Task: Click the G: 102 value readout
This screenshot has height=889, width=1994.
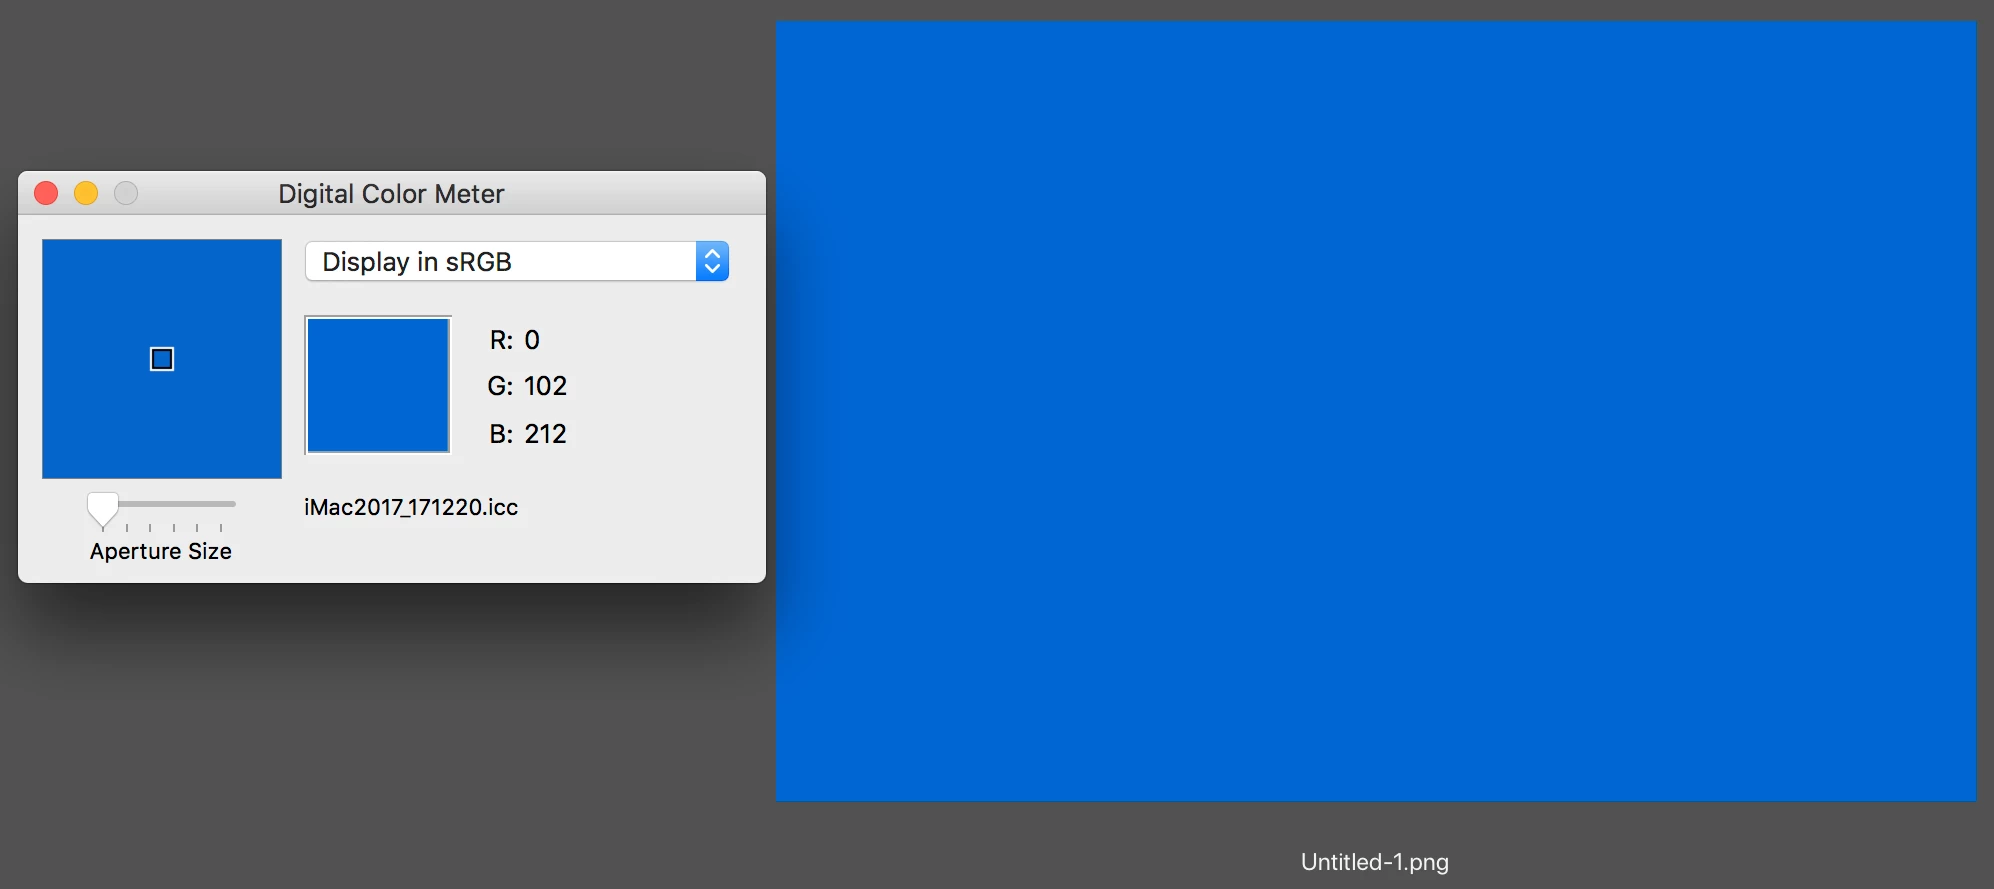Action: coord(527,386)
